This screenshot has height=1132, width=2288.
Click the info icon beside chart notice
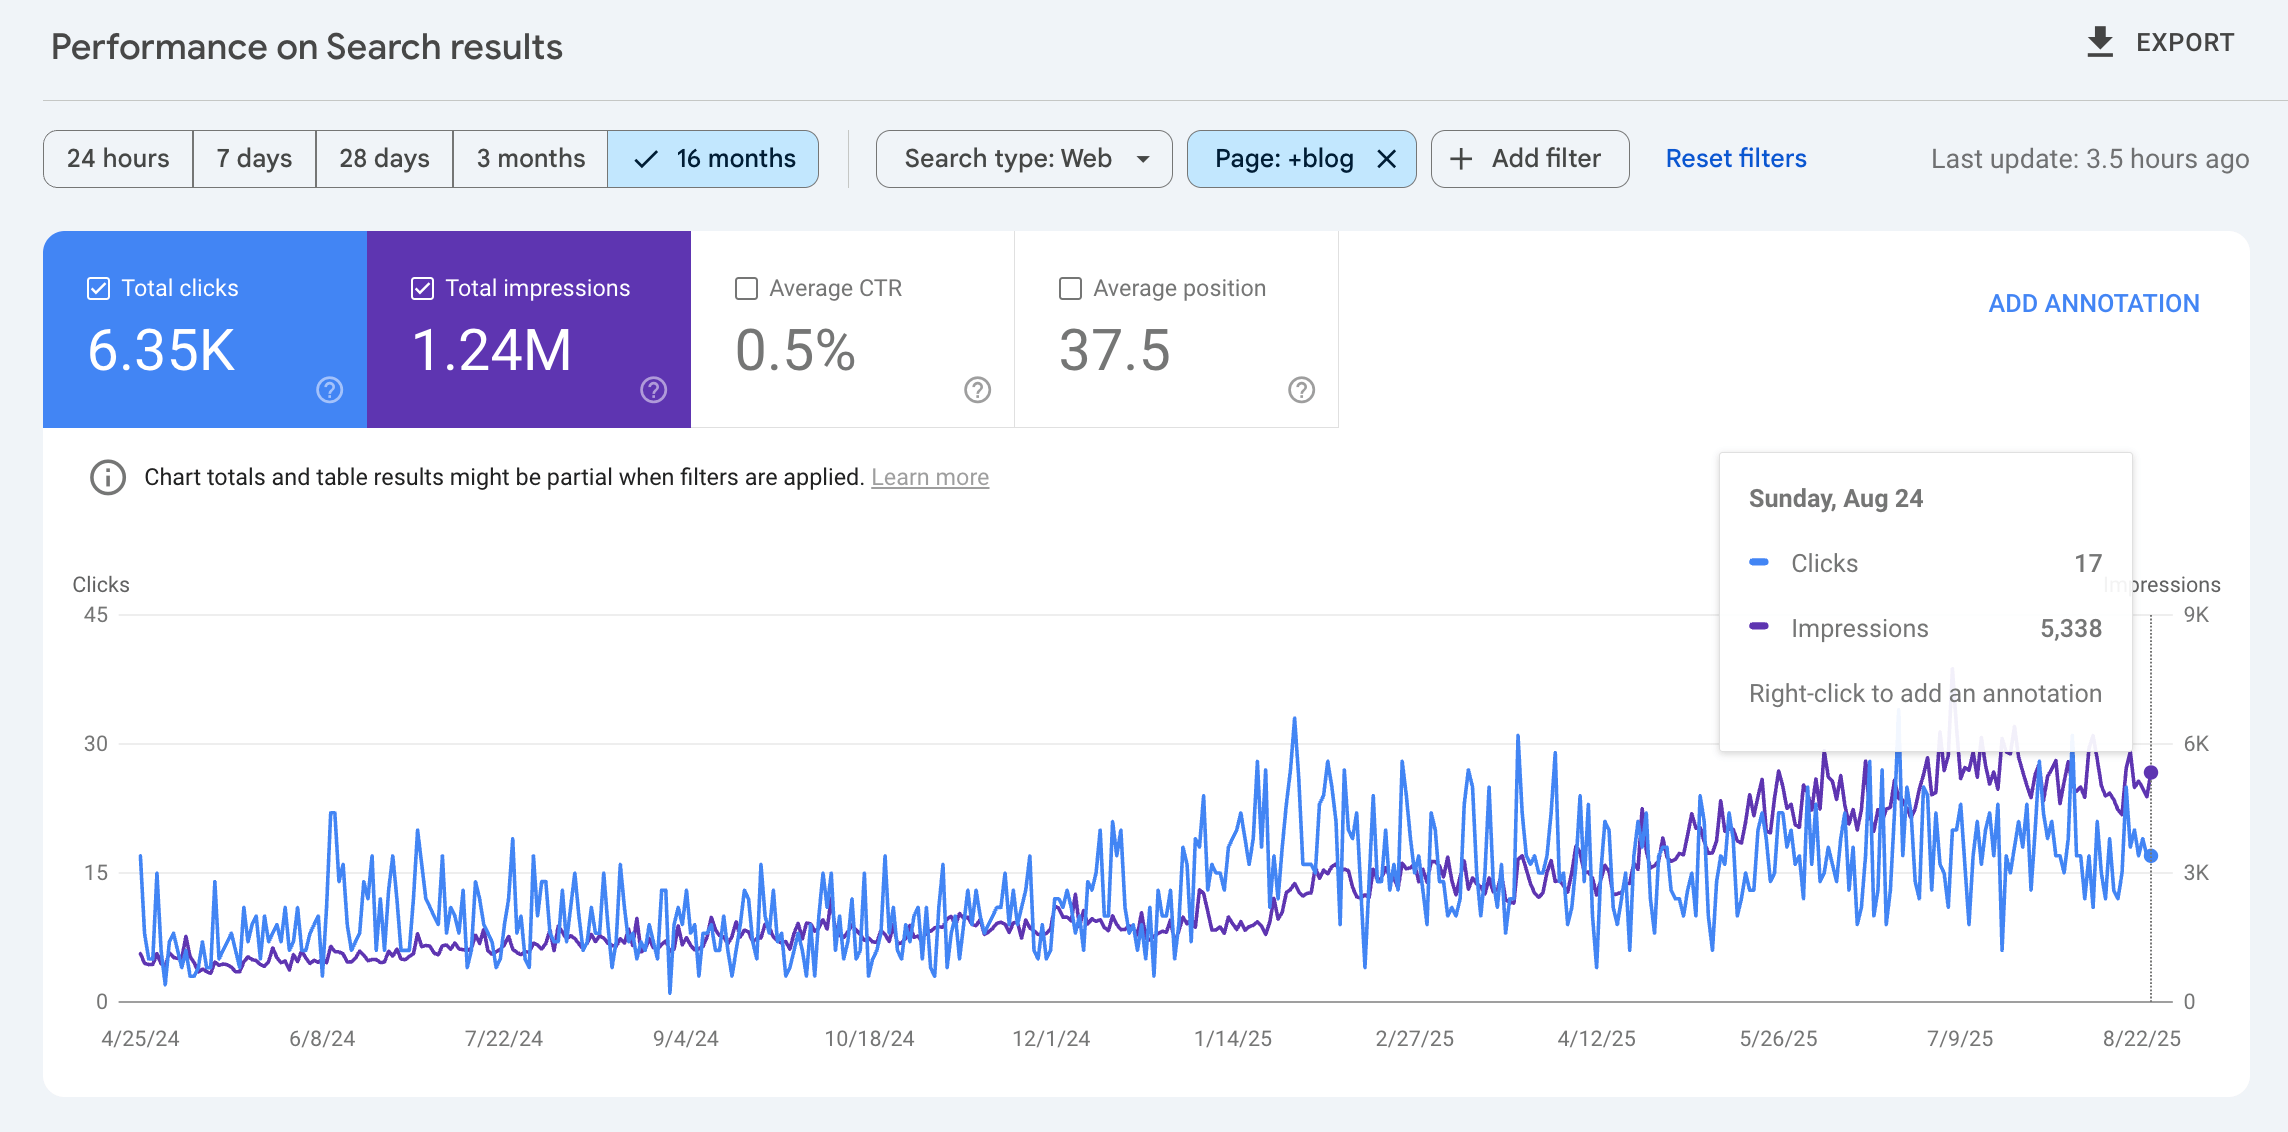coord(108,477)
